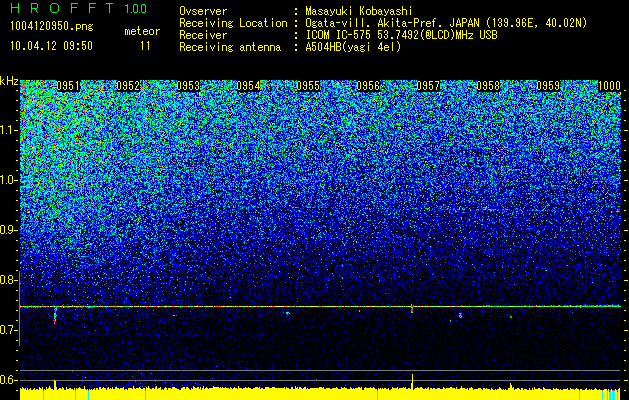Click the meteor echo trace near 0951
This screenshot has width=629, height=400.
55,315
